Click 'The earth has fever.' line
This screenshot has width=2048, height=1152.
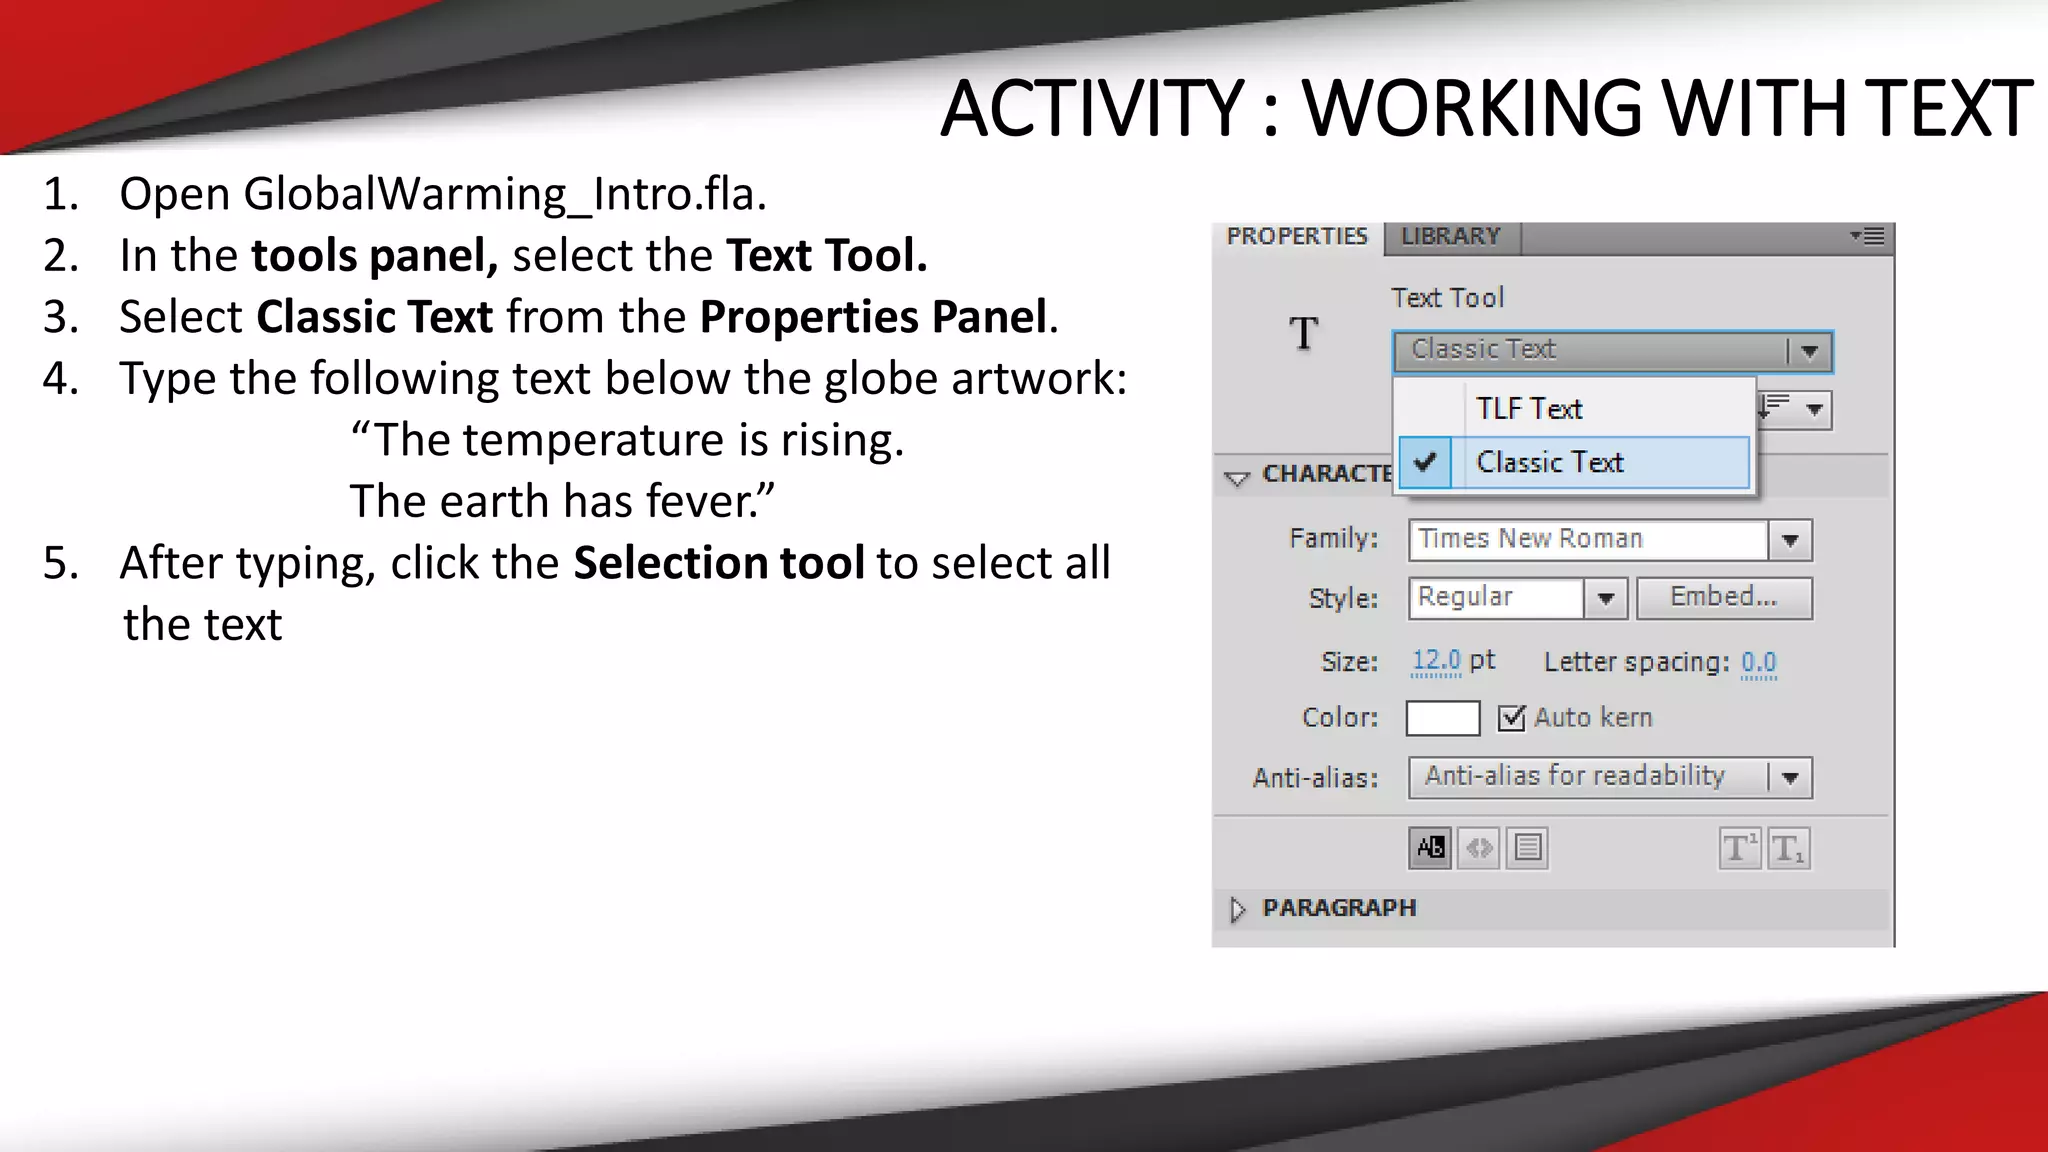(x=562, y=501)
